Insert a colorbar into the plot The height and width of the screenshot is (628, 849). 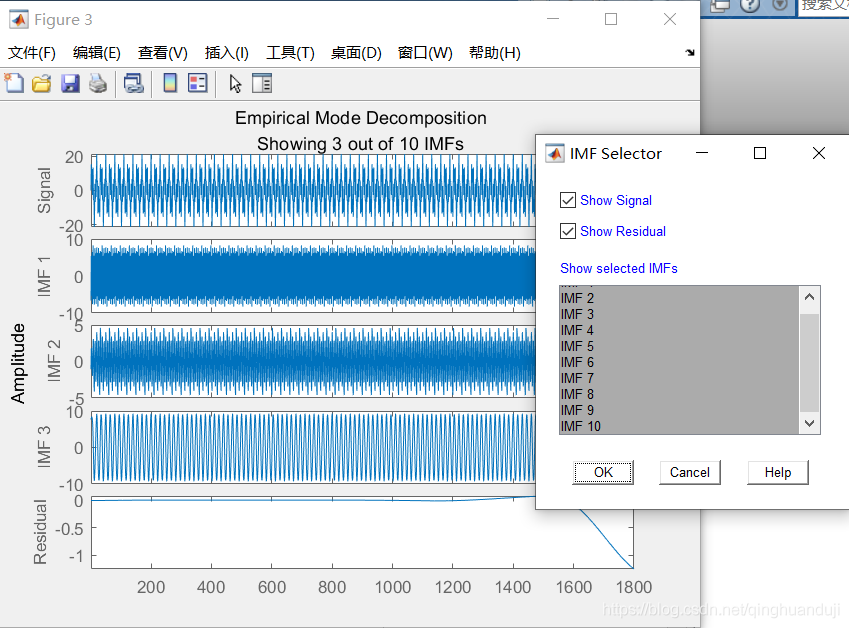(x=171, y=83)
